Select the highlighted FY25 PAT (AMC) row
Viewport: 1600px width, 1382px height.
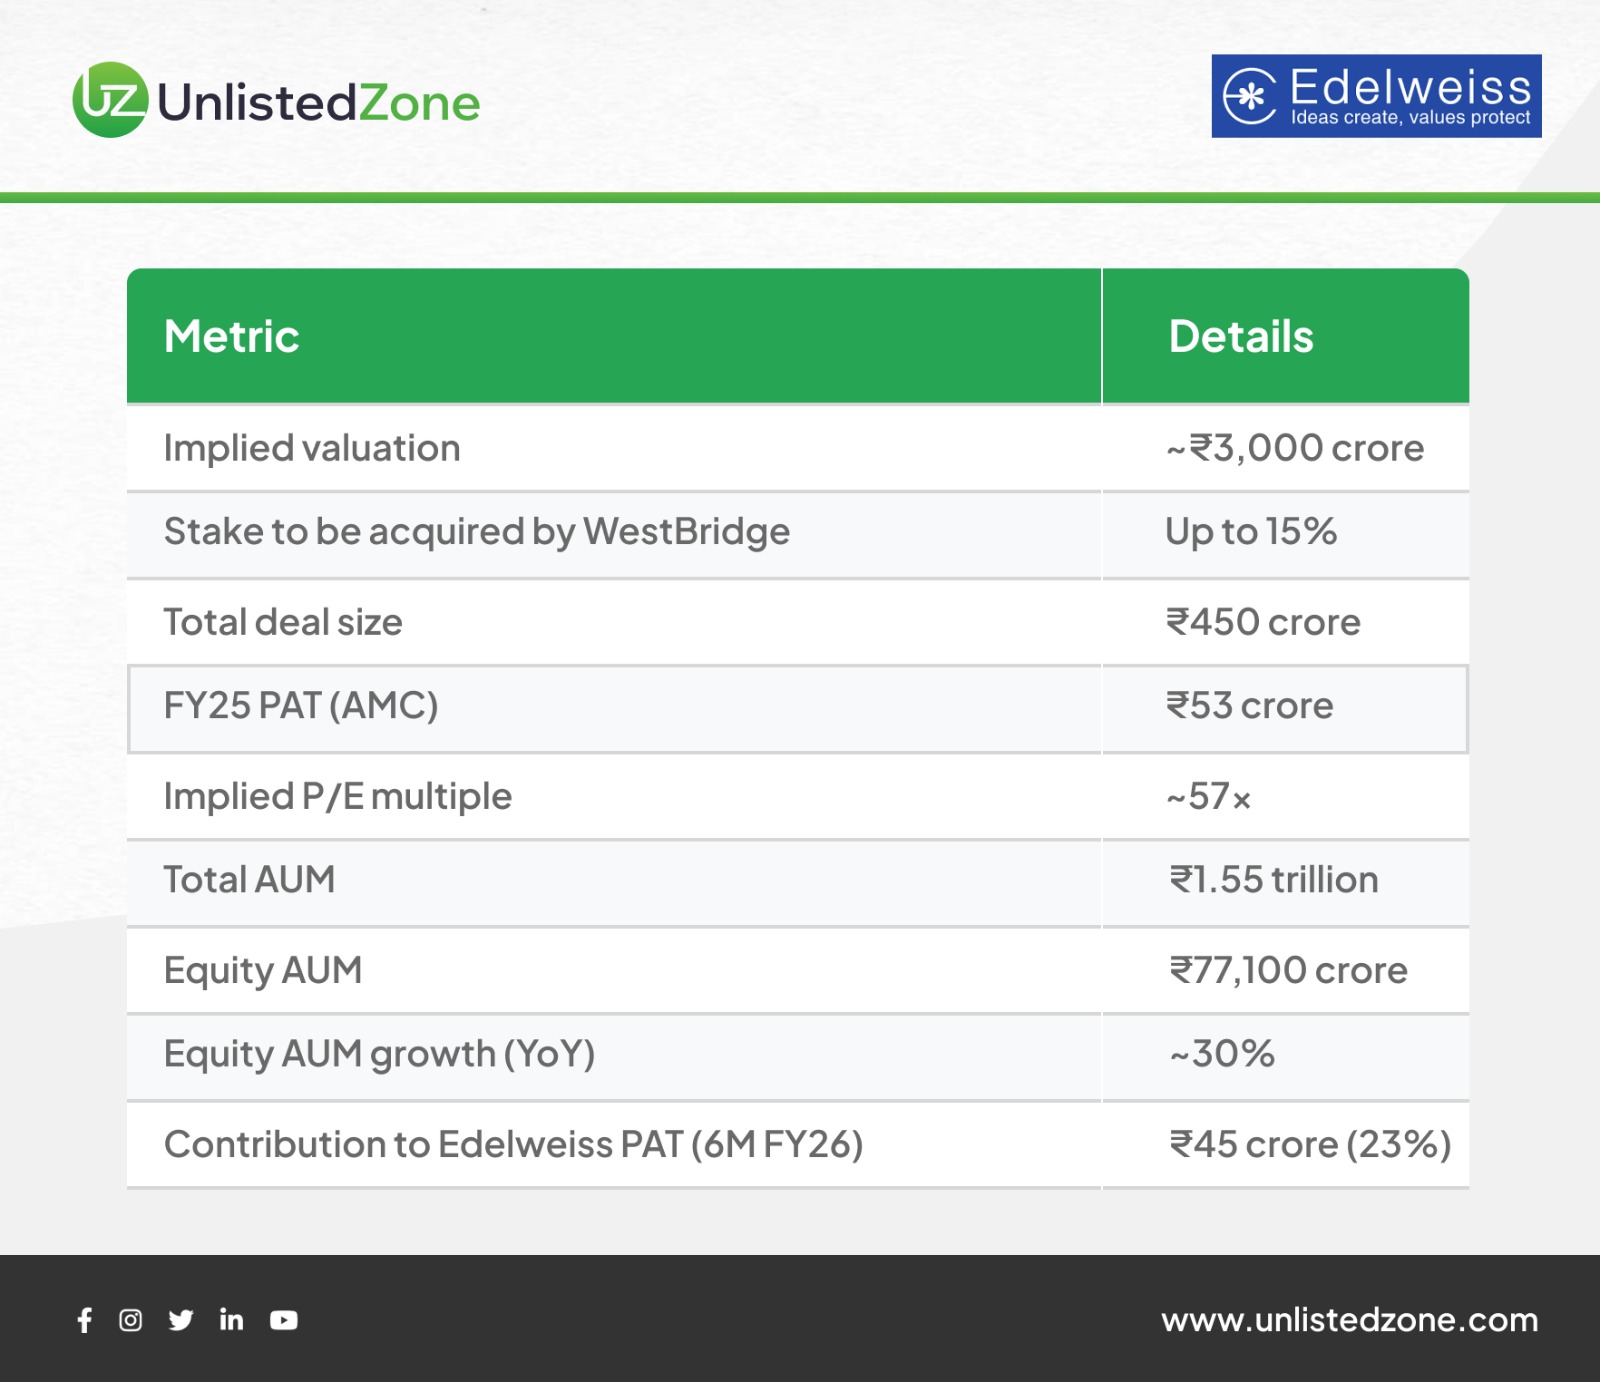tap(301, 706)
